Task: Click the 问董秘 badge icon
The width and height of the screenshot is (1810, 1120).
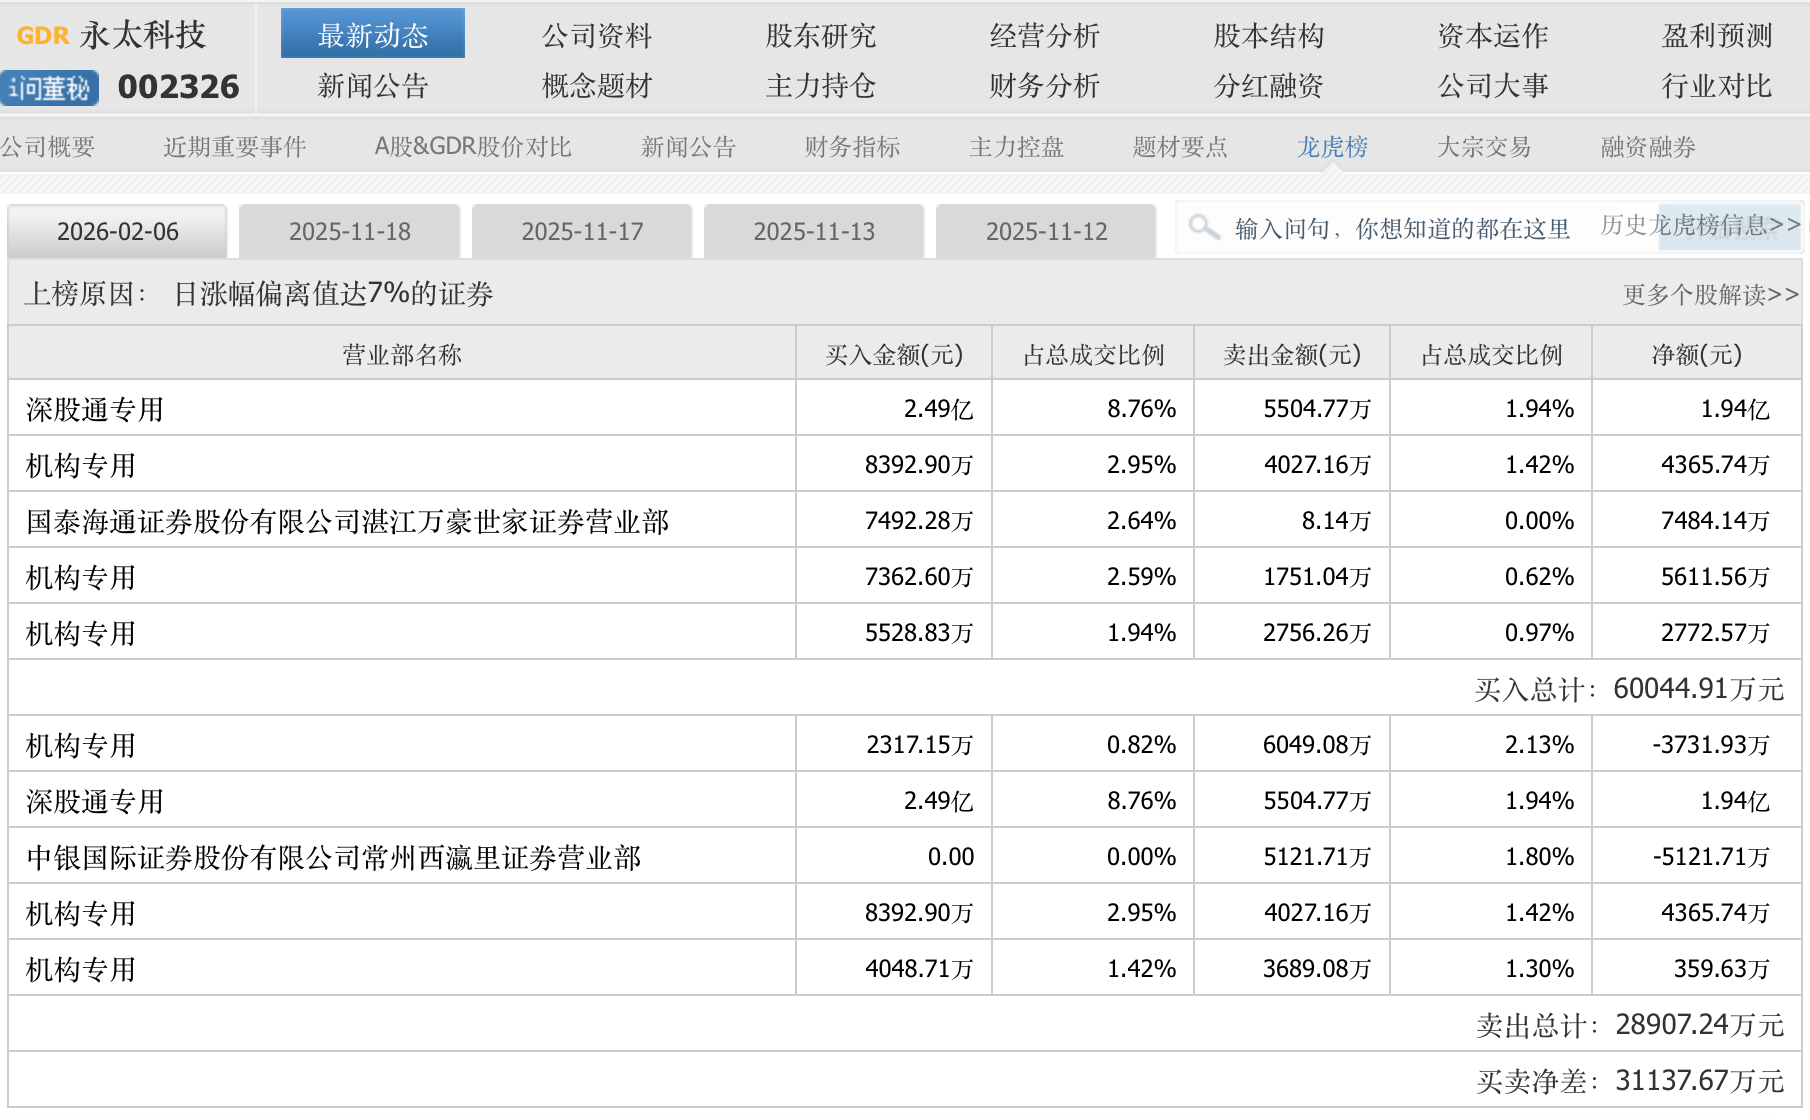Action: pos(50,88)
